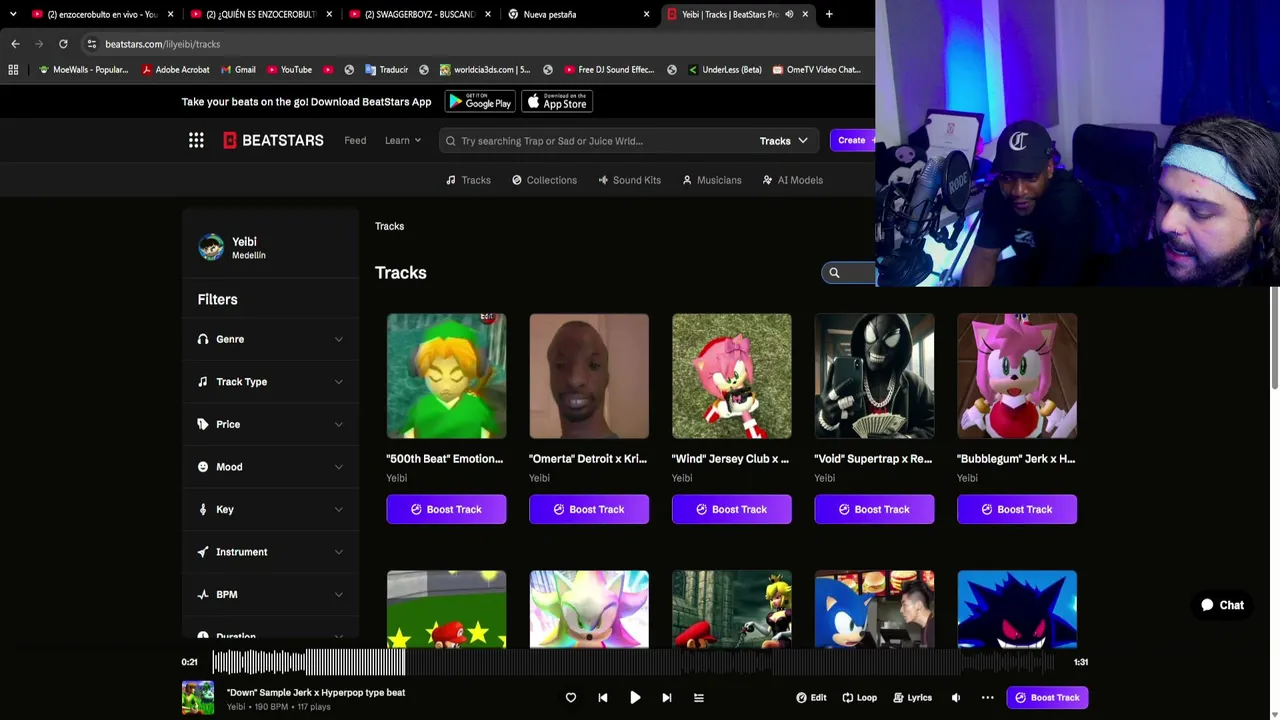Viewport: 1280px width, 720px height.
Task: Click the BeatStars logo
Action: [273, 141]
